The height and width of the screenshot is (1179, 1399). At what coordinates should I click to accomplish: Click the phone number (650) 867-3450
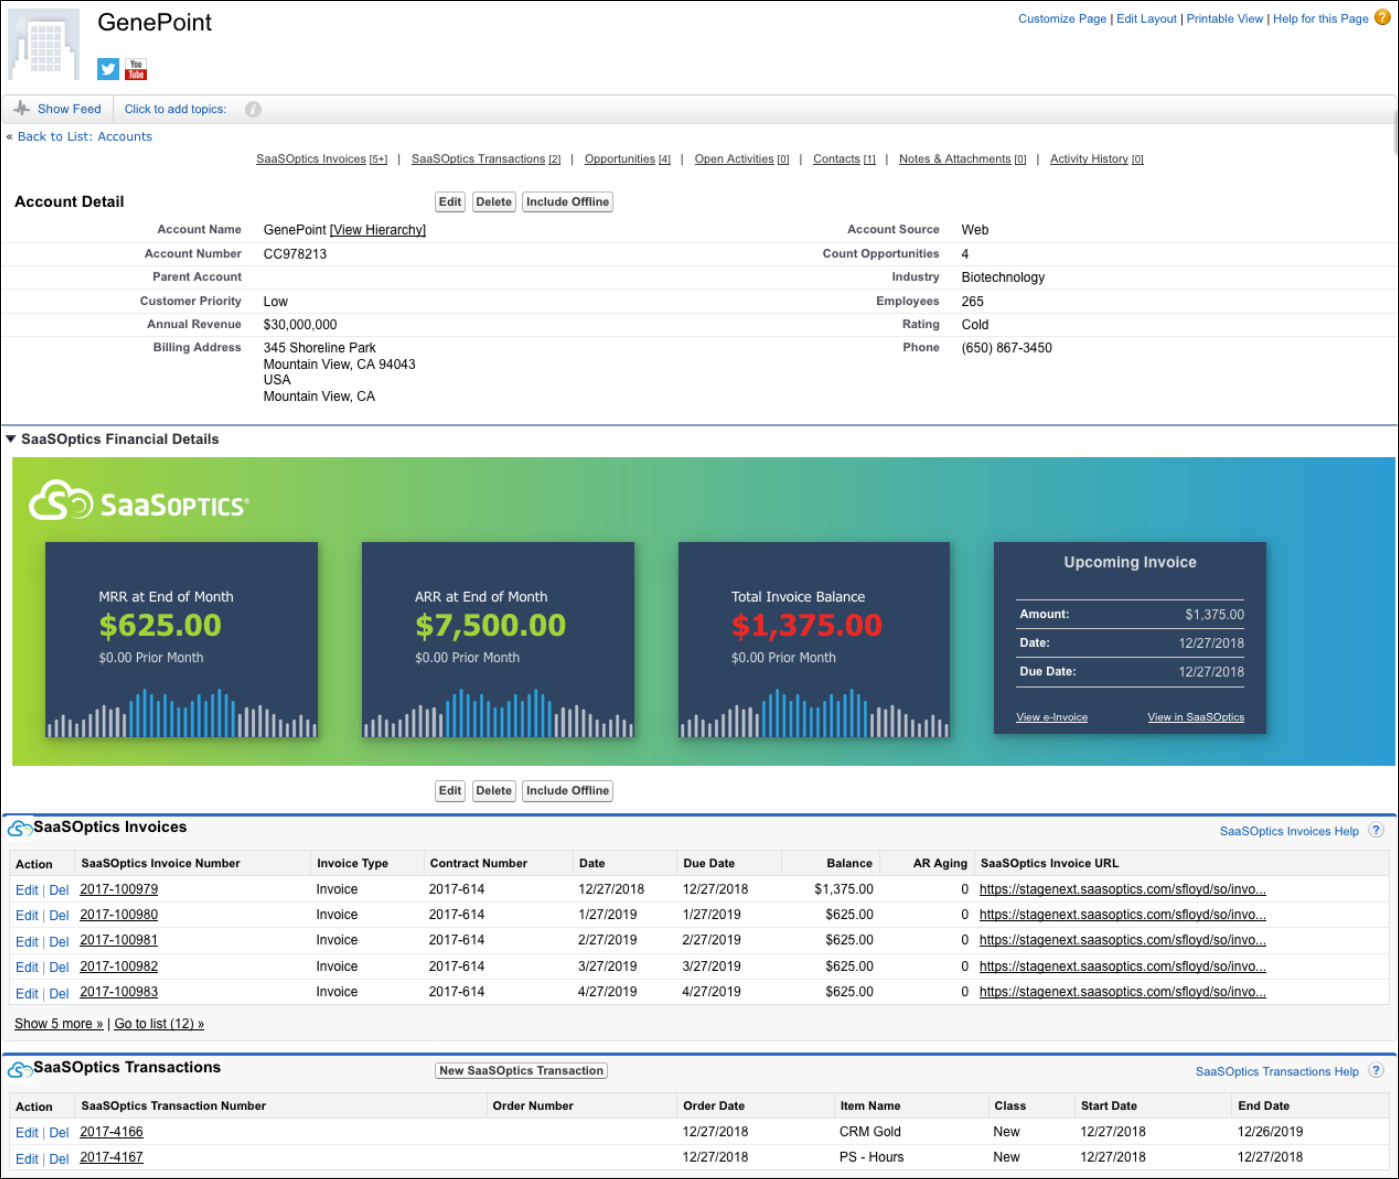(1007, 348)
